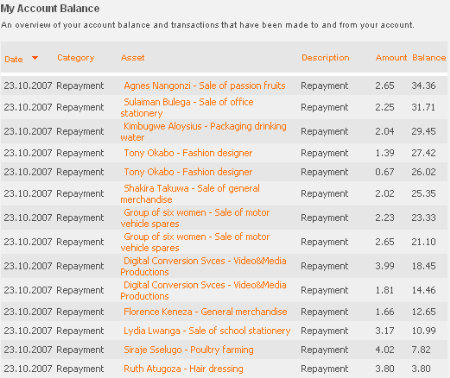The height and width of the screenshot is (378, 450).
Task: Select Repayment category in Ruth Atugoza row
Action: [x=80, y=369]
